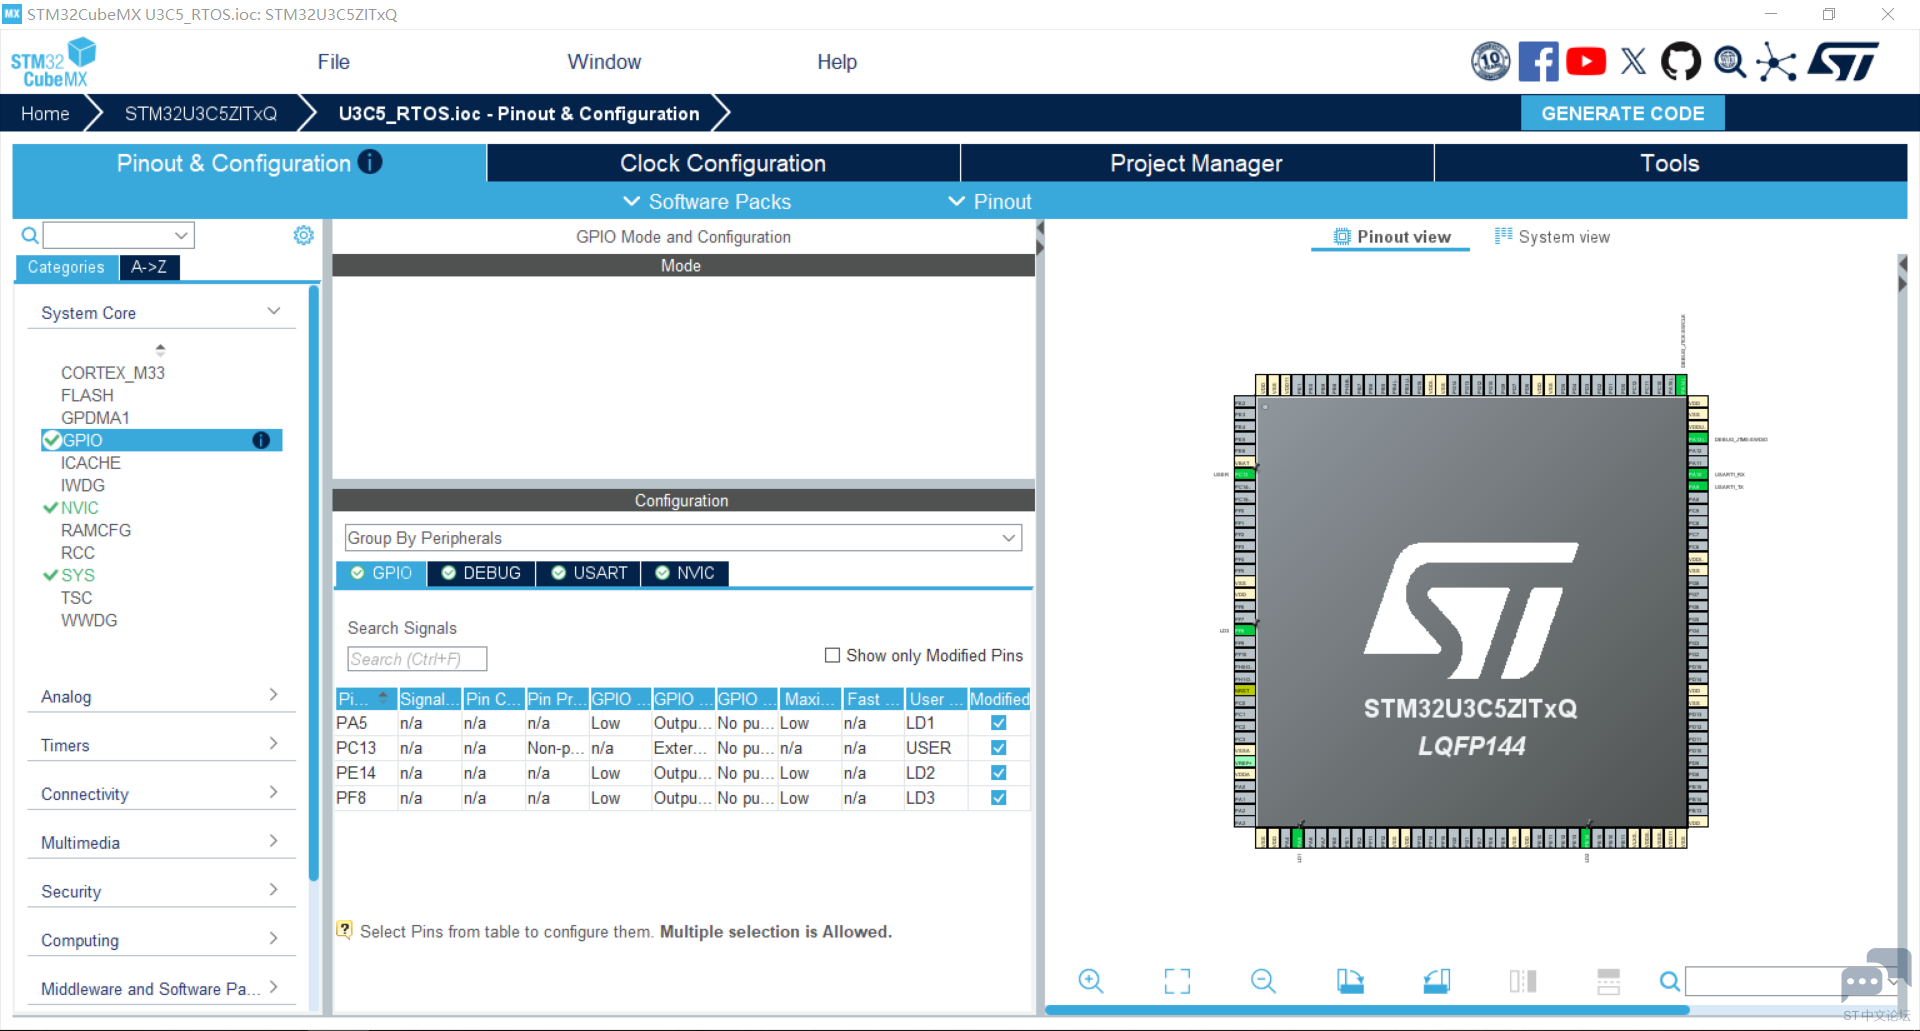Screen dimensions: 1920x1031
Task: Click the Search Signals input field
Action: pos(417,659)
